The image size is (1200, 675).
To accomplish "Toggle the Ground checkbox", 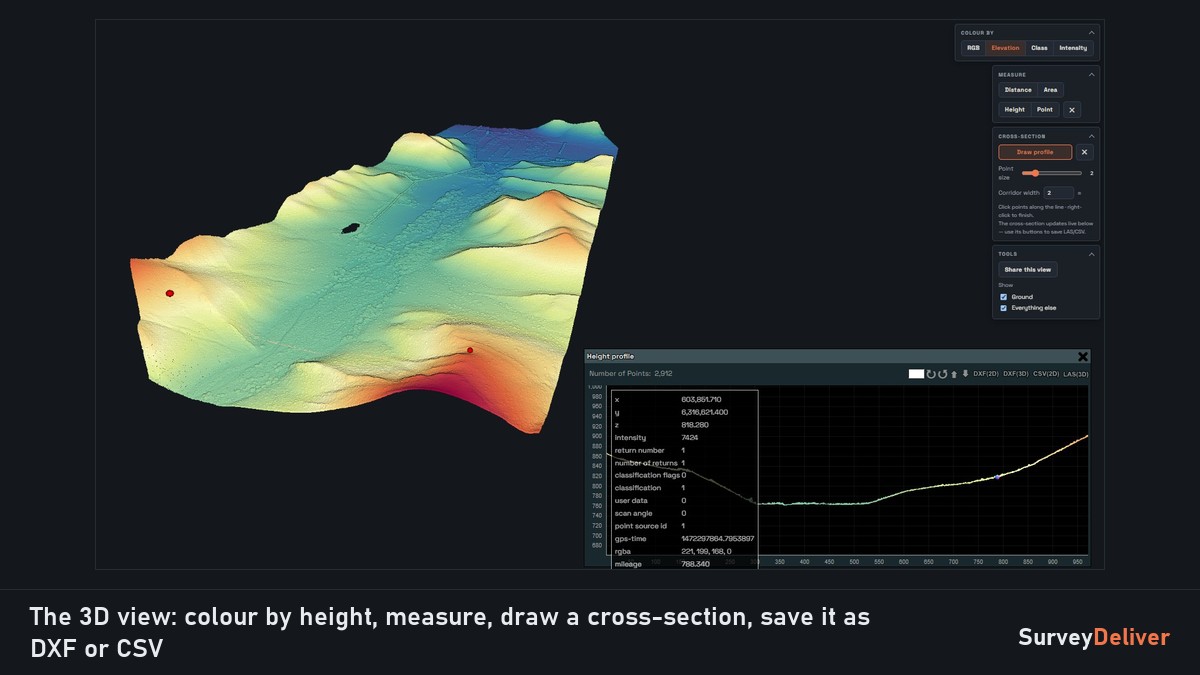I will (1004, 297).
